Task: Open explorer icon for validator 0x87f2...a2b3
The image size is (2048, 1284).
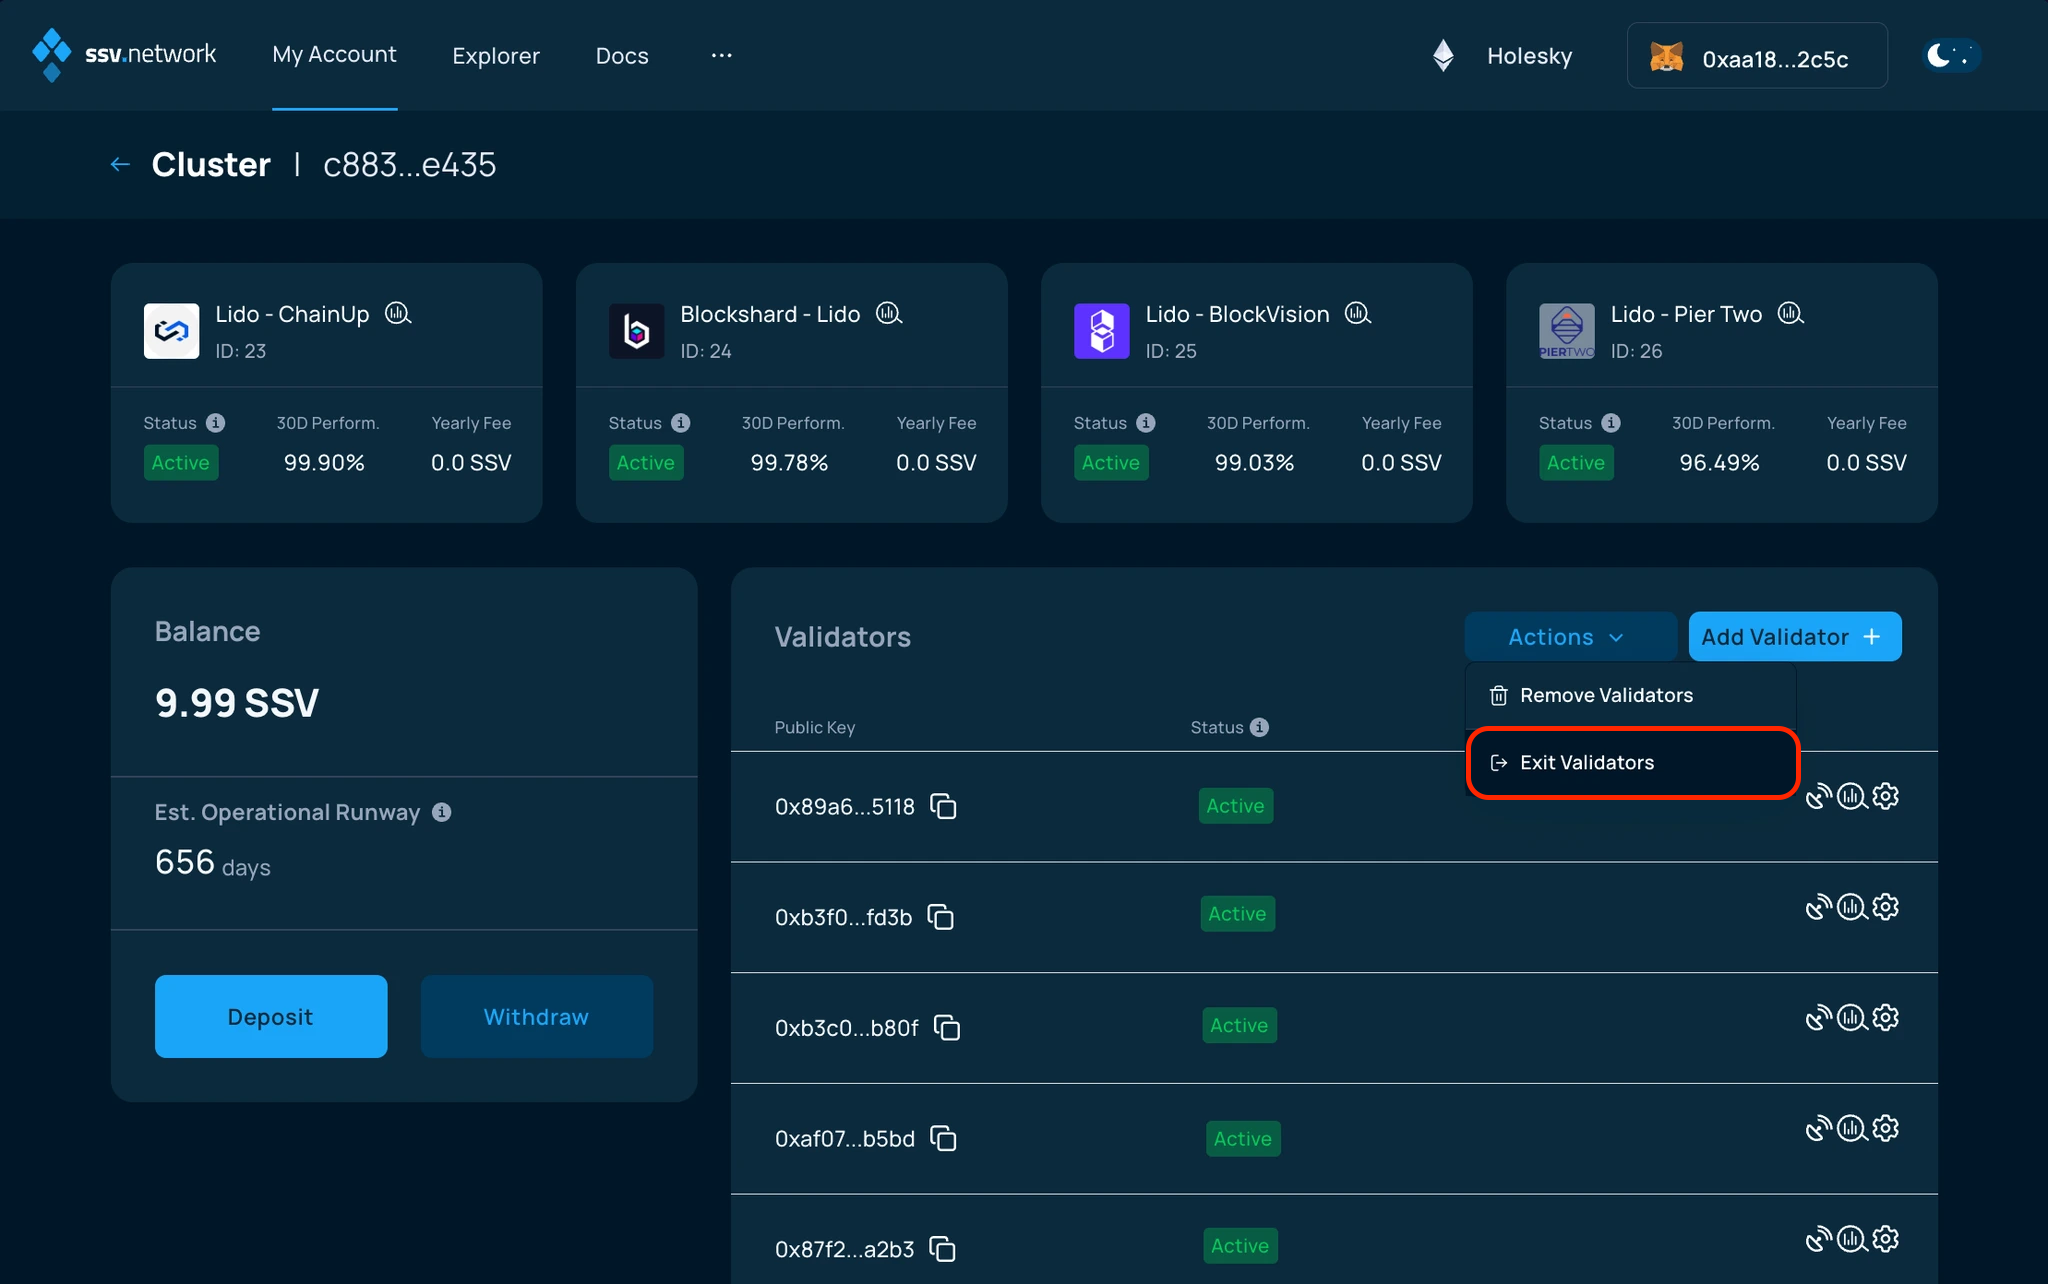Action: pyautogui.click(x=1852, y=1240)
